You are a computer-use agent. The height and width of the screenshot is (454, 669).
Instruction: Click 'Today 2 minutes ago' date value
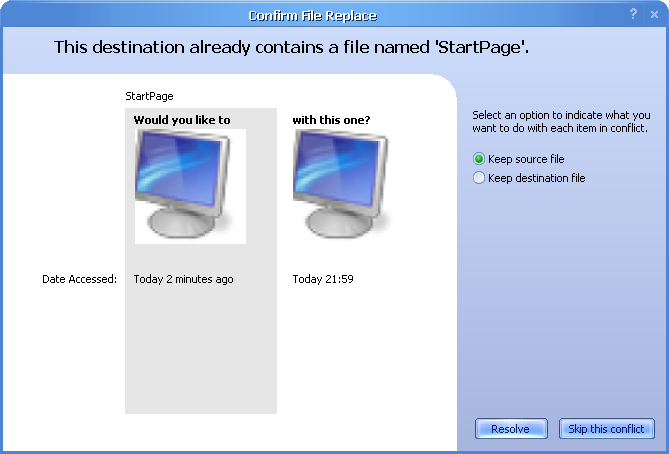coord(183,279)
